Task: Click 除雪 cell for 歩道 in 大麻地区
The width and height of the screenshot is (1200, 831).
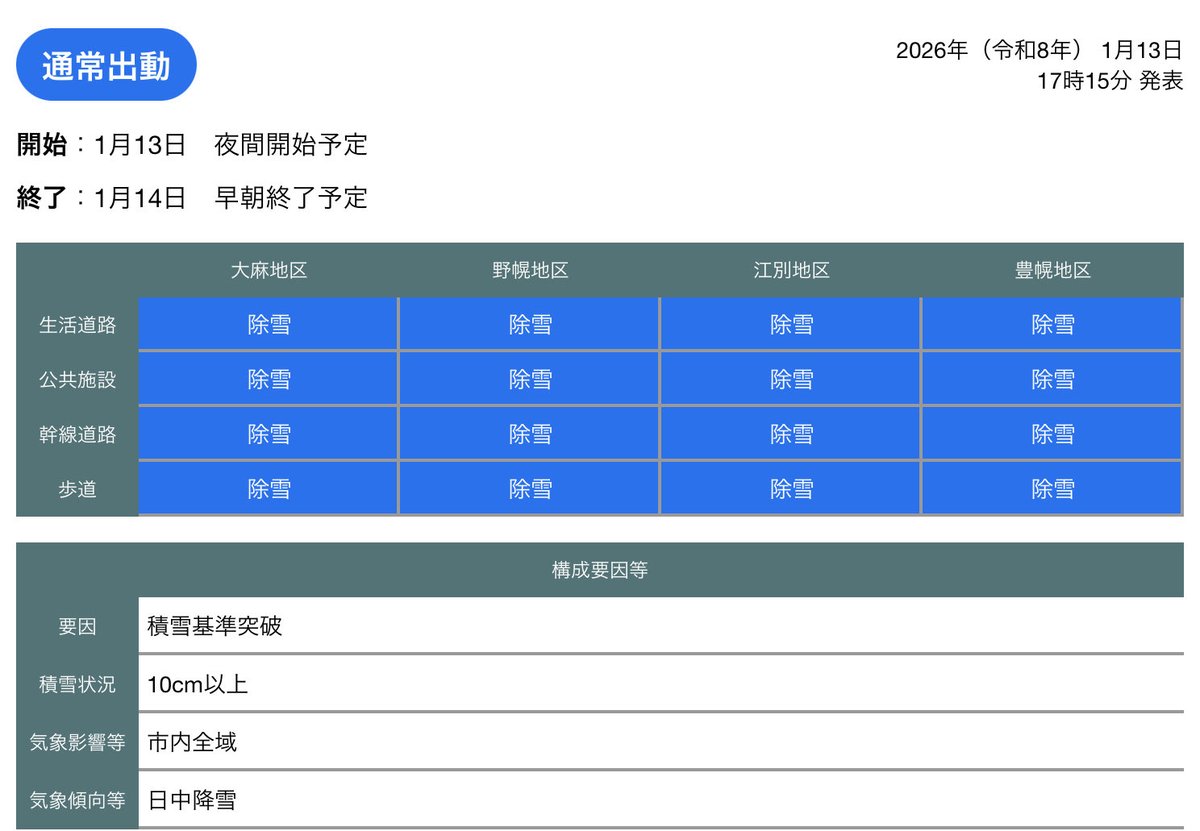Action: [268, 489]
